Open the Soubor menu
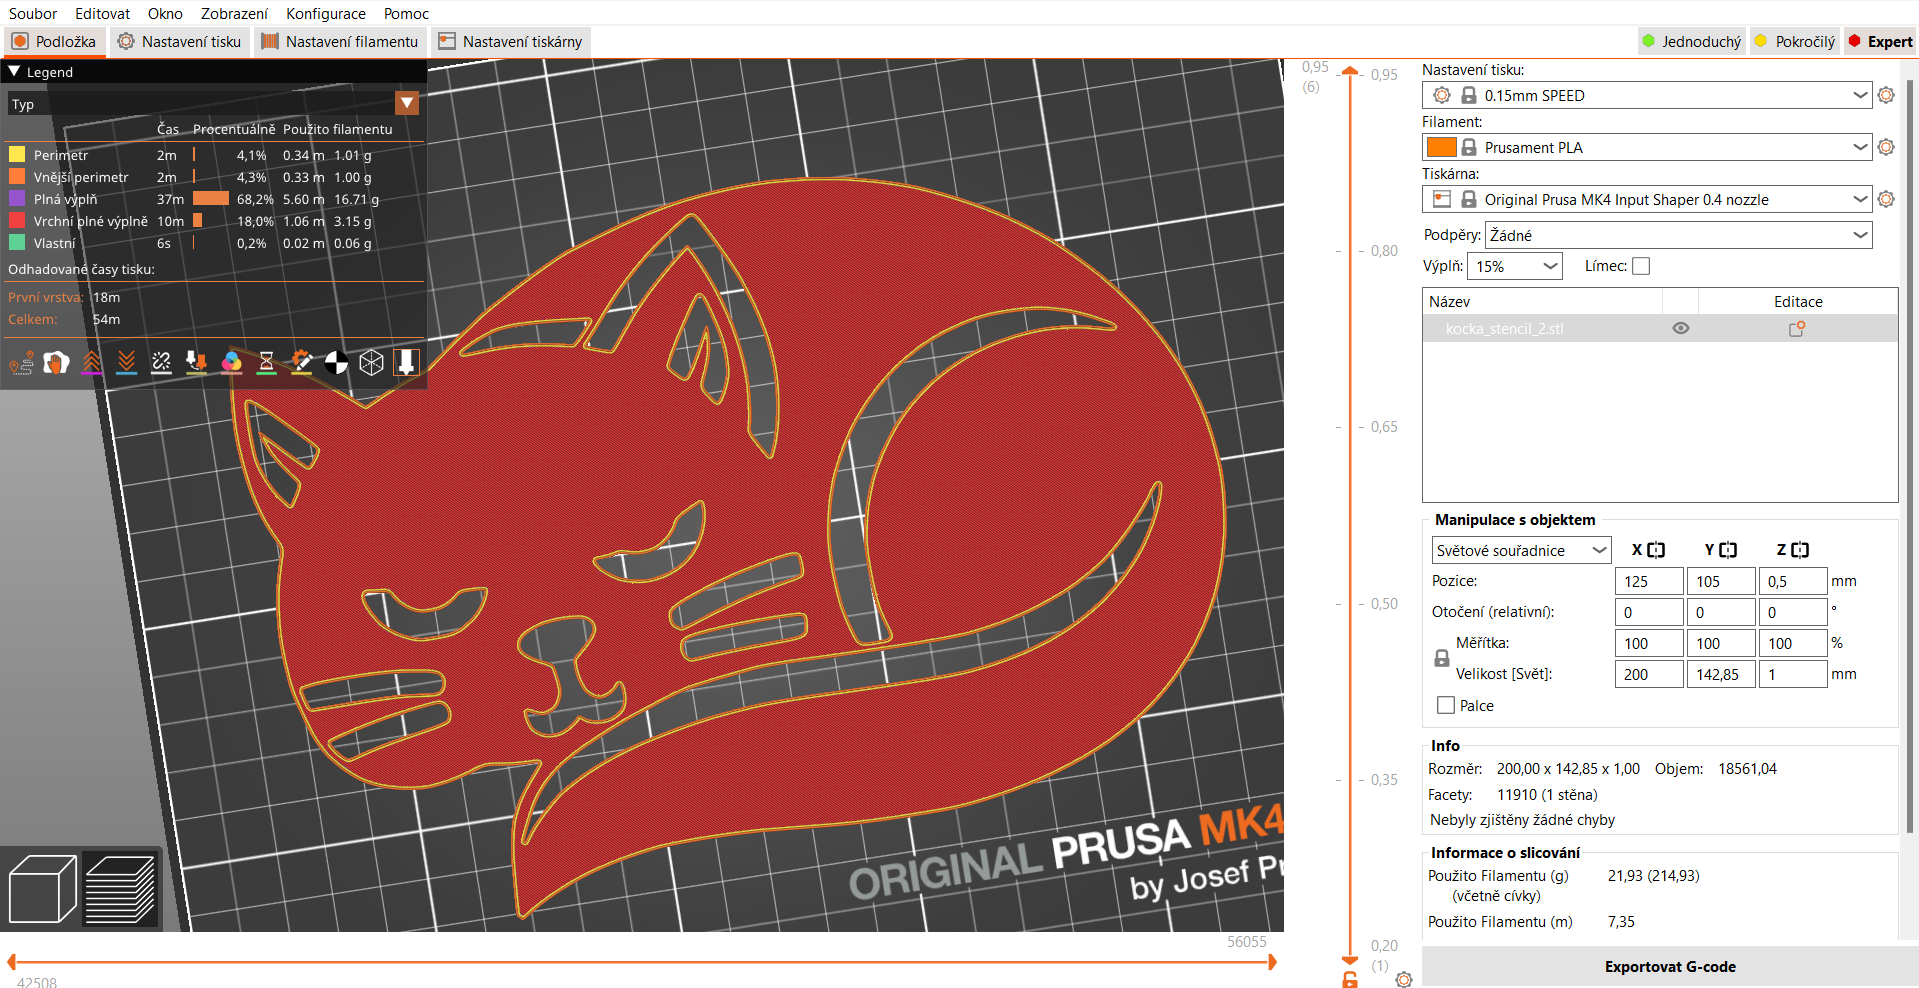 (x=33, y=13)
